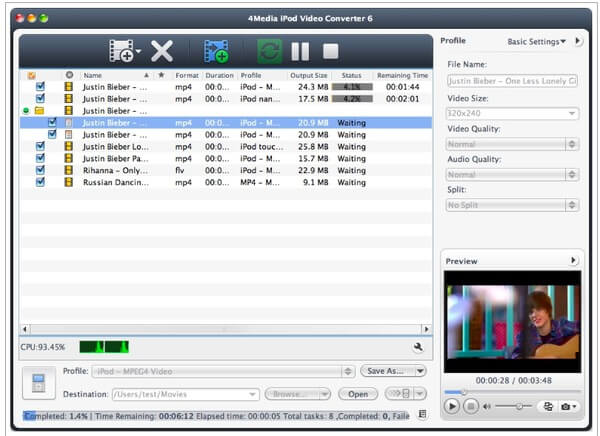
Task: Open the Video Size 320x240 dropdown
Action: (x=512, y=113)
